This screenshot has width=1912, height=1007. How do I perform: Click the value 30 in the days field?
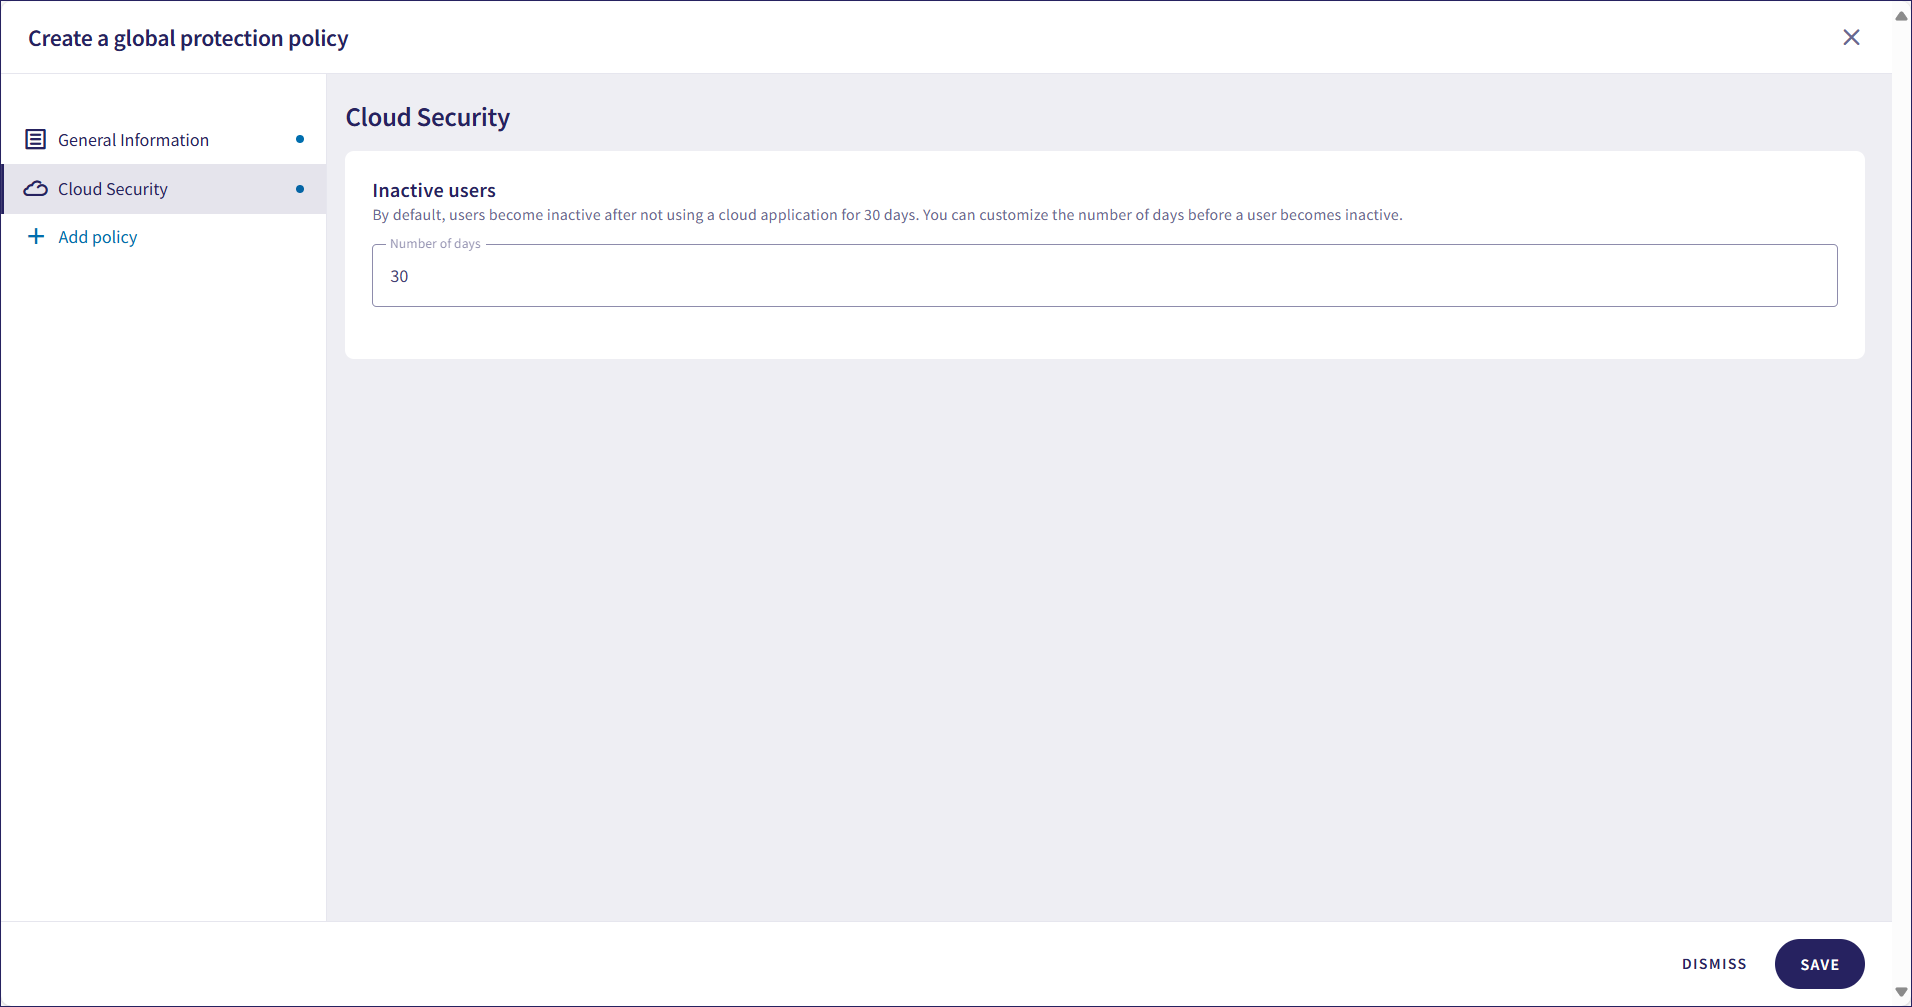coord(399,277)
